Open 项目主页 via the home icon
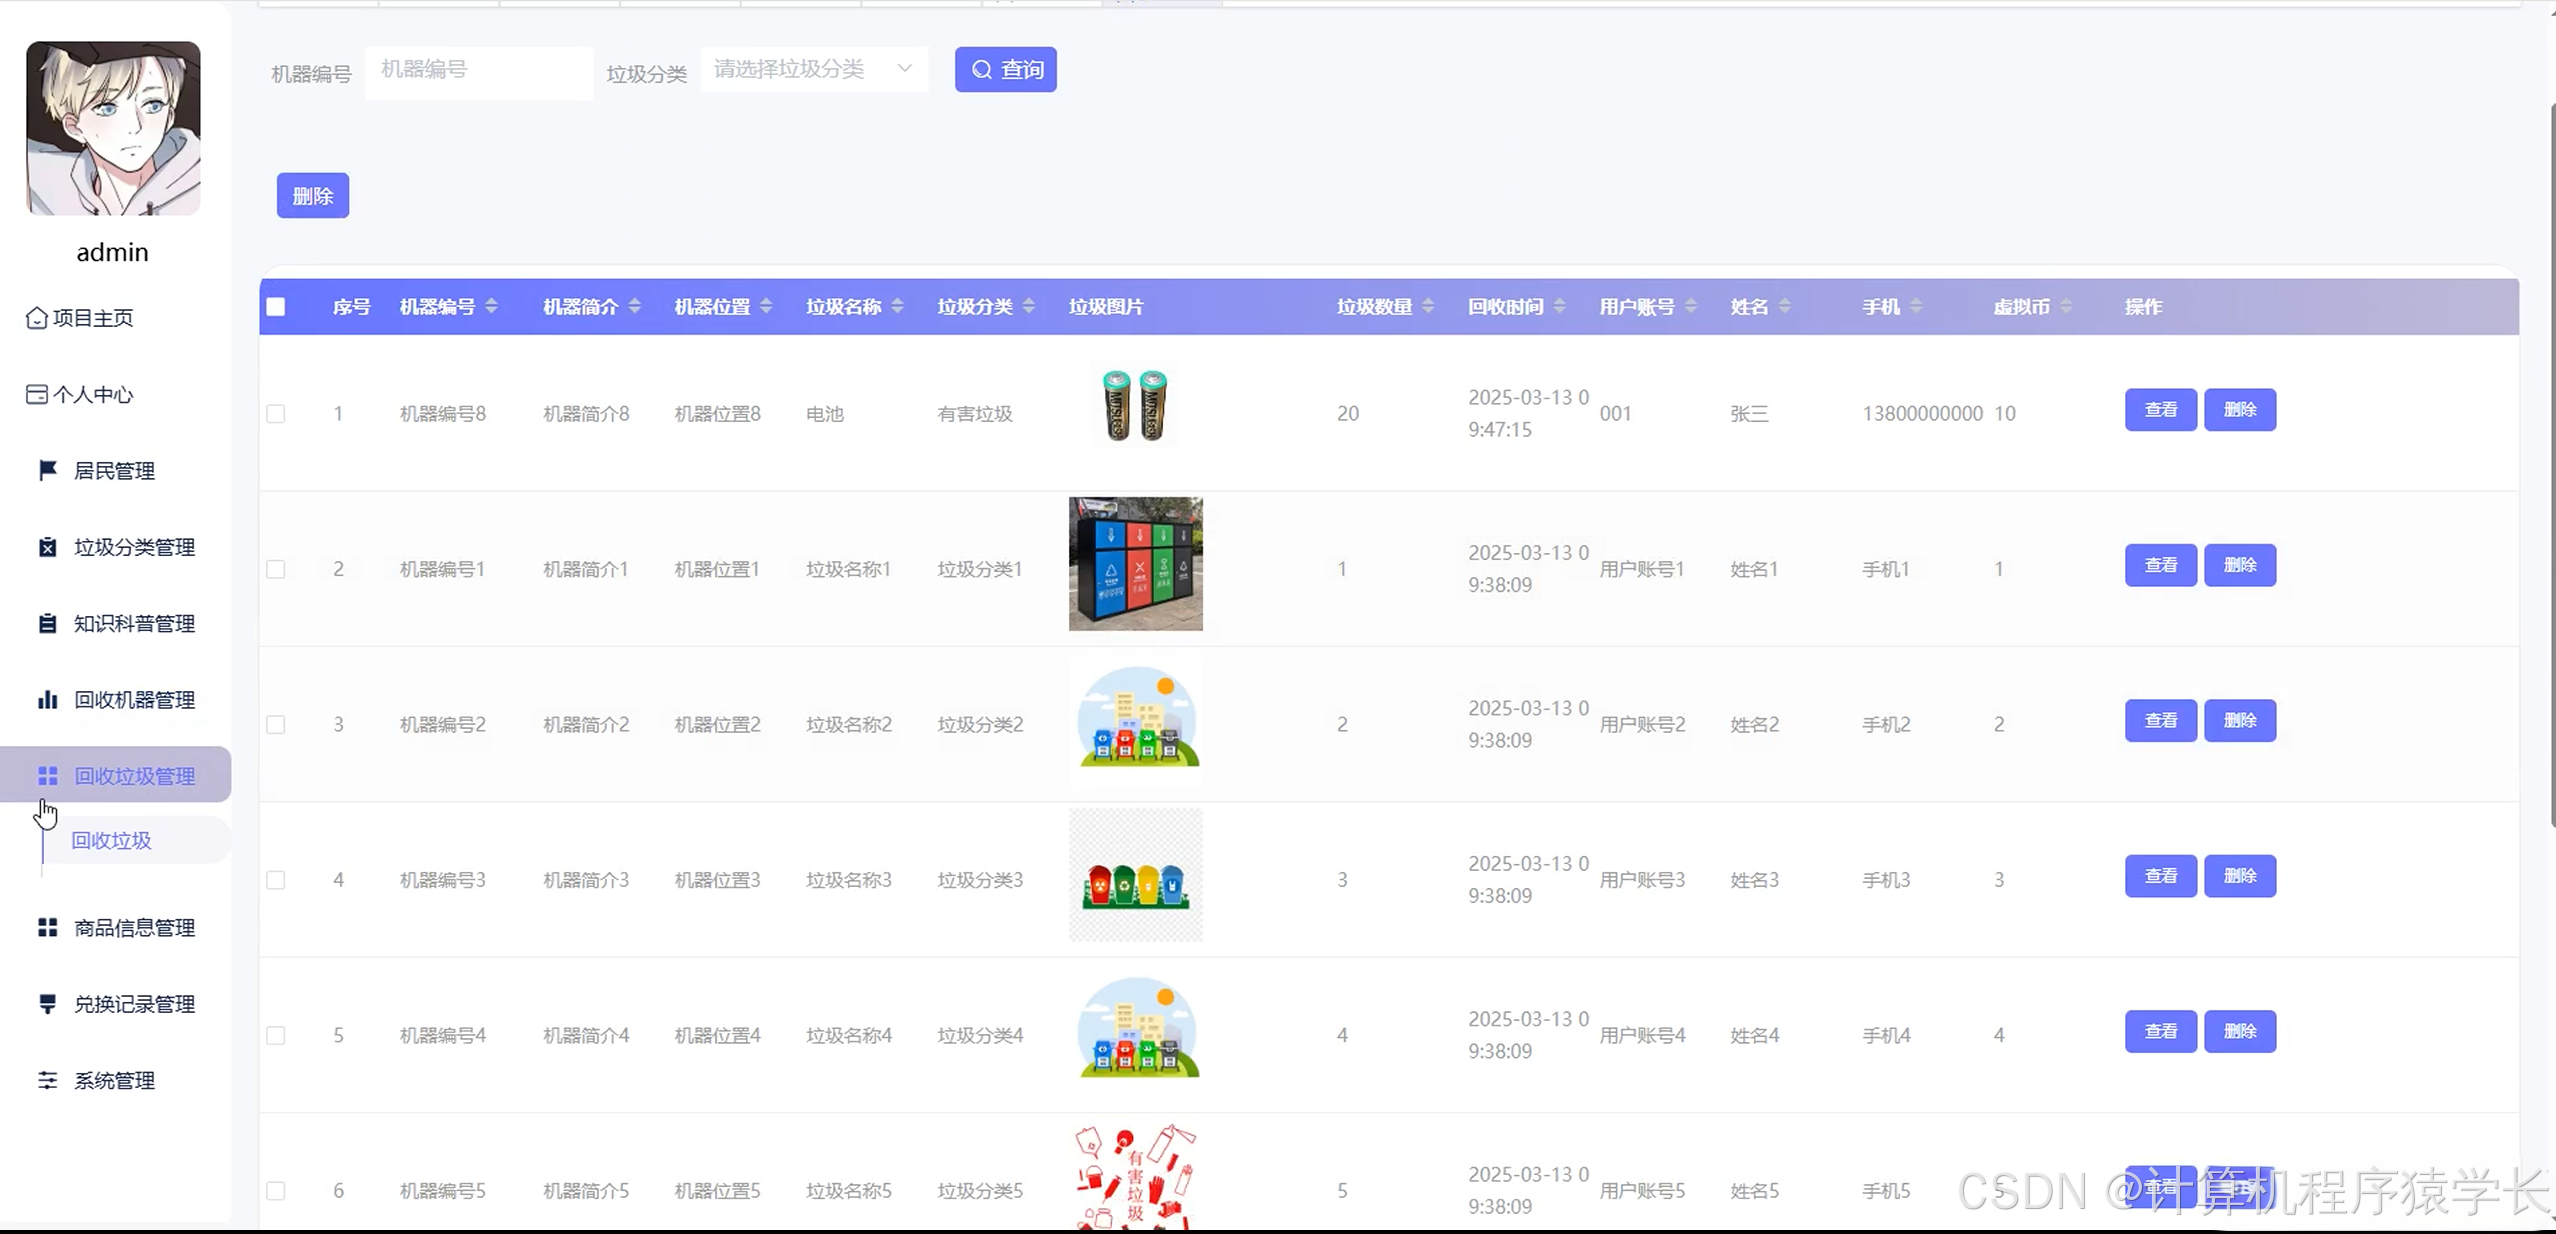The image size is (2556, 1234). pos(37,317)
